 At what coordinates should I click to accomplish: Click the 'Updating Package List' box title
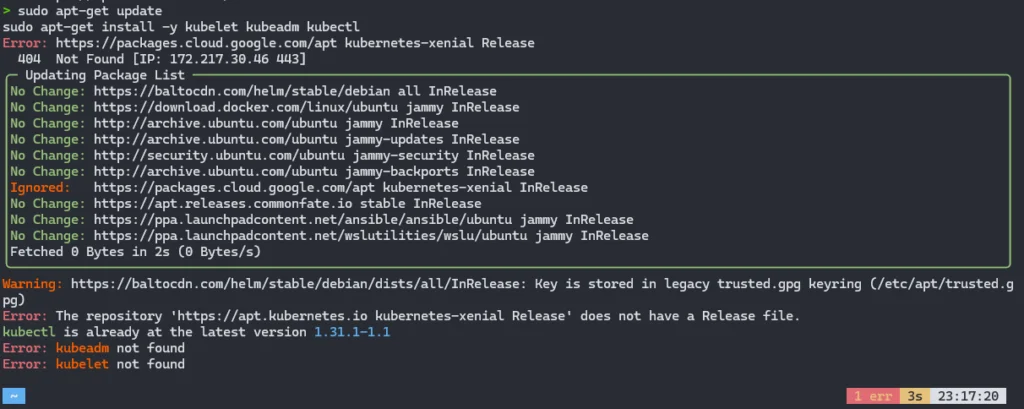tap(104, 75)
